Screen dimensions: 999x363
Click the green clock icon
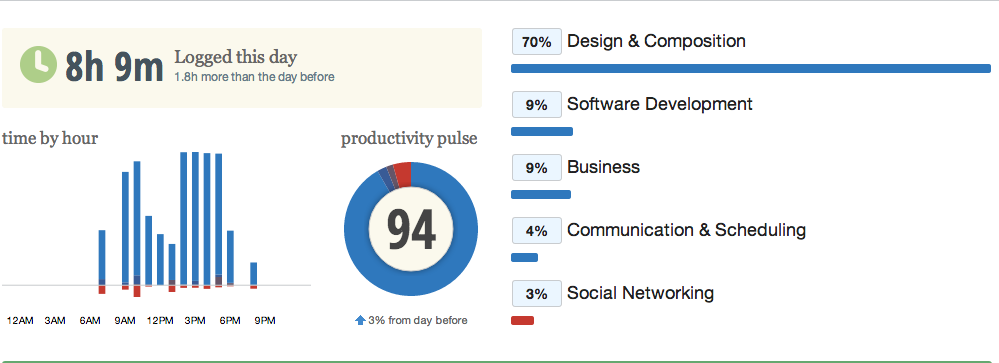(x=39, y=64)
